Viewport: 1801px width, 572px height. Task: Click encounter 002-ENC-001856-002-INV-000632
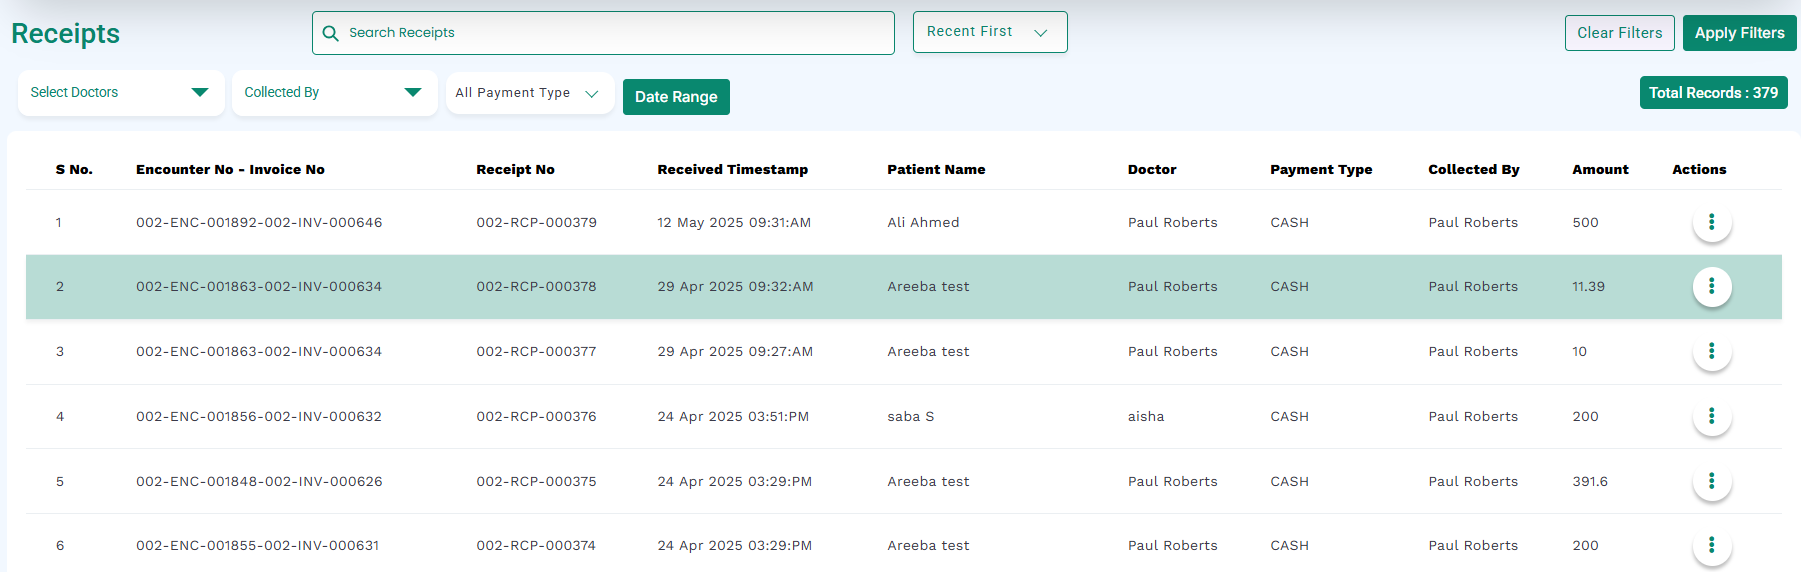(259, 416)
